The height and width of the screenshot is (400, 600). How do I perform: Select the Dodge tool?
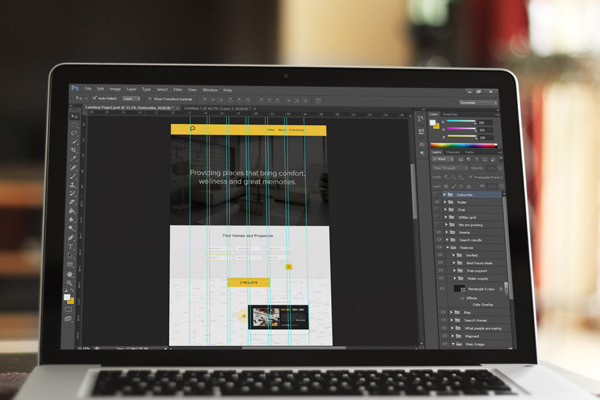pos(71,229)
